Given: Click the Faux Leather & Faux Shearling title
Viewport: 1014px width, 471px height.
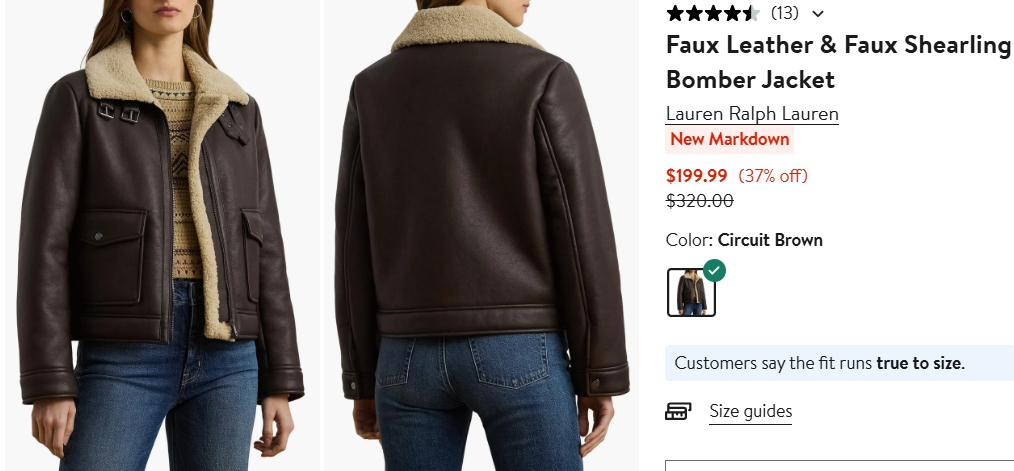Looking at the screenshot, I should coord(838,62).
